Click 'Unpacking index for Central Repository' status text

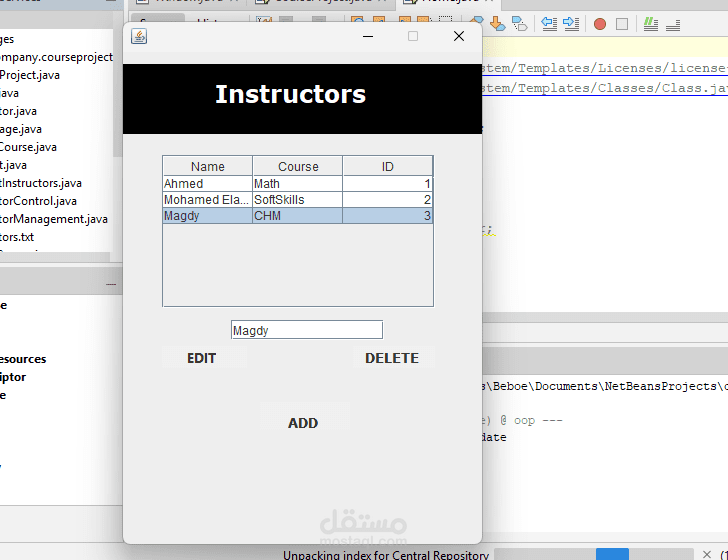point(386,555)
